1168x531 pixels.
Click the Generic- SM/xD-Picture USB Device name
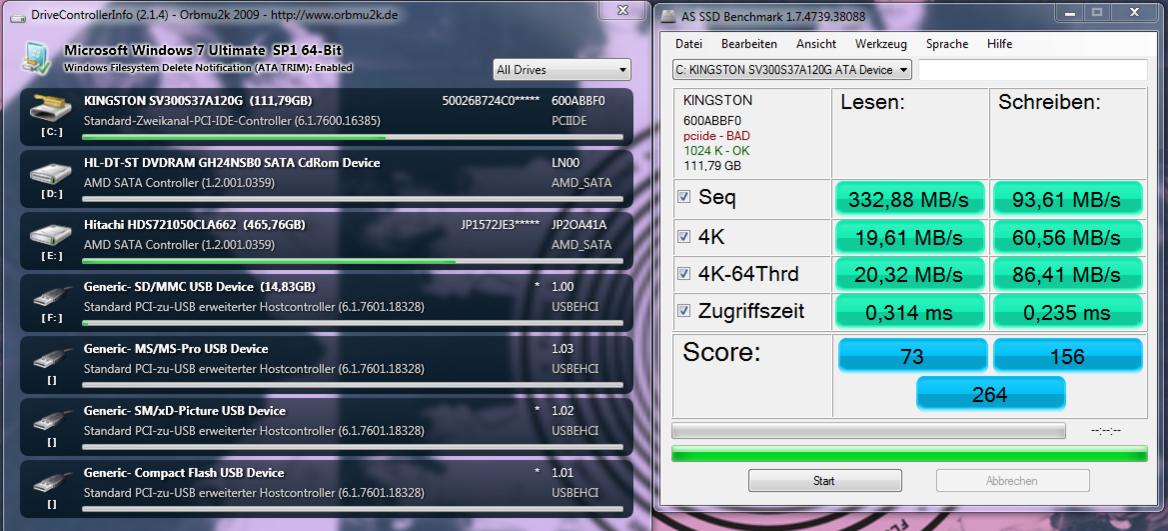point(185,410)
